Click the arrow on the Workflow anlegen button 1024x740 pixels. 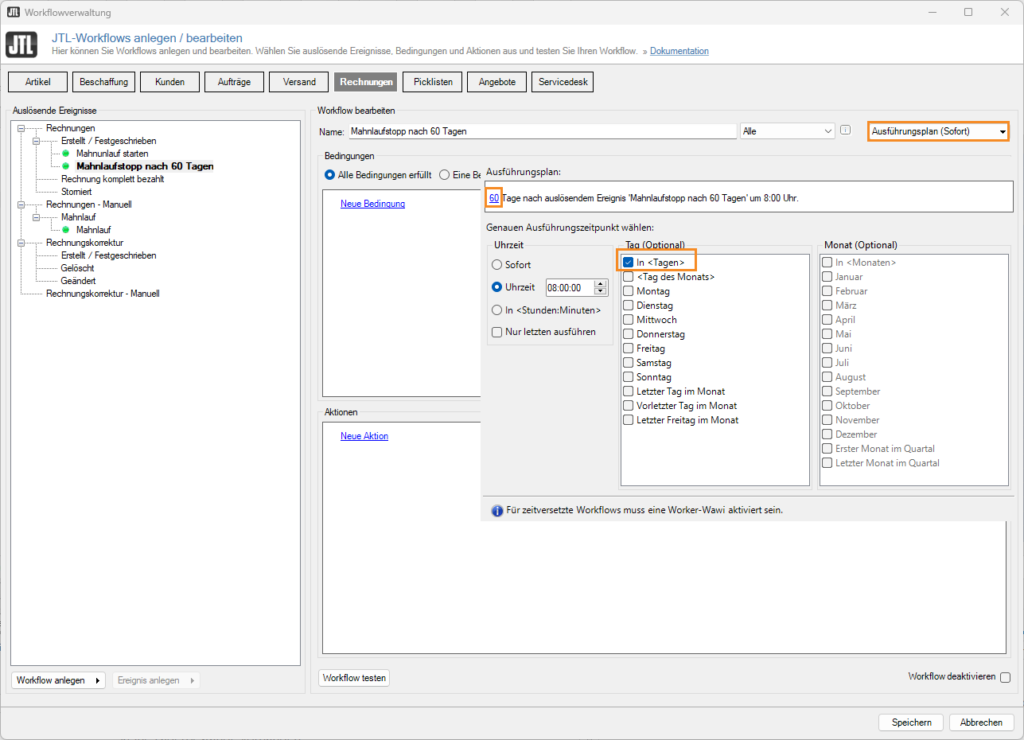(97, 680)
